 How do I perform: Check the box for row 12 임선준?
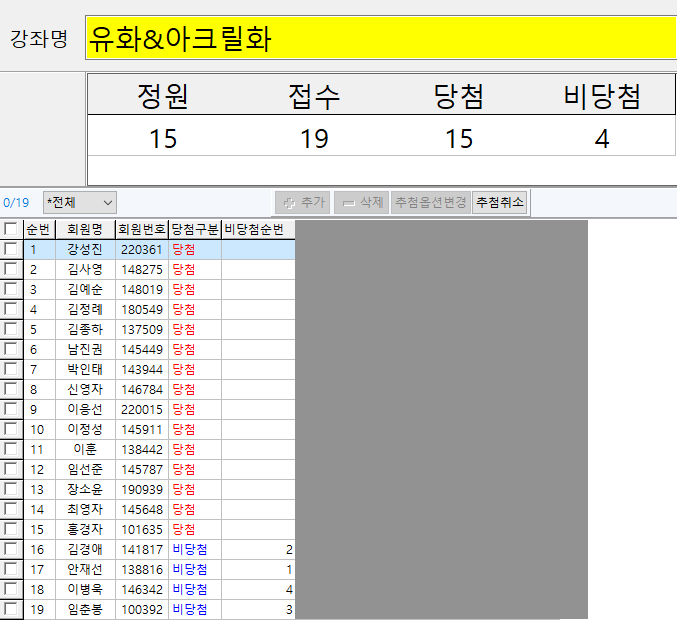pyautogui.click(x=10, y=469)
